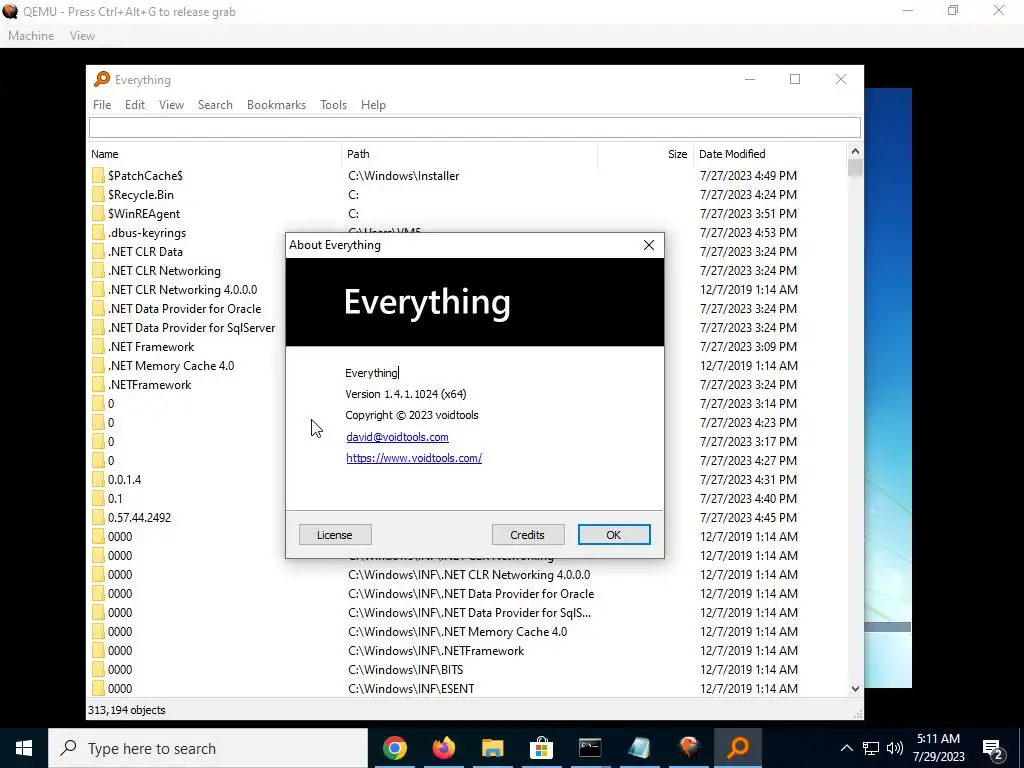Screen dimensions: 1024x768
Task: Close the About Everything dialog
Action: (648, 245)
